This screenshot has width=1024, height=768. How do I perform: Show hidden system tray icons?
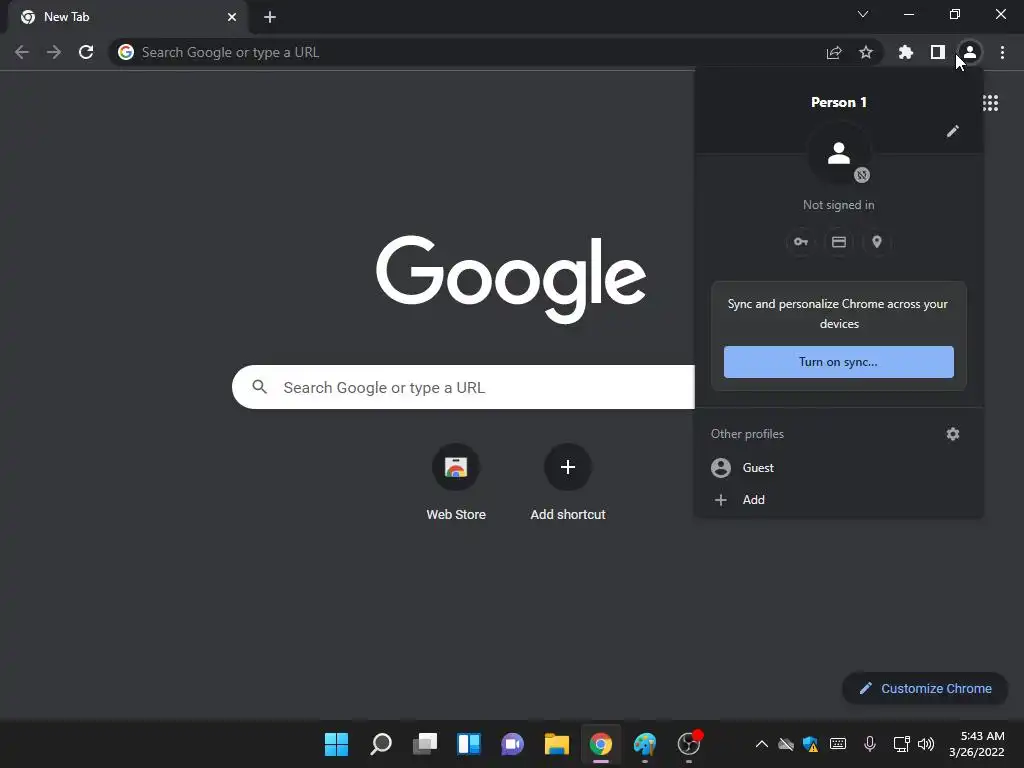761,744
